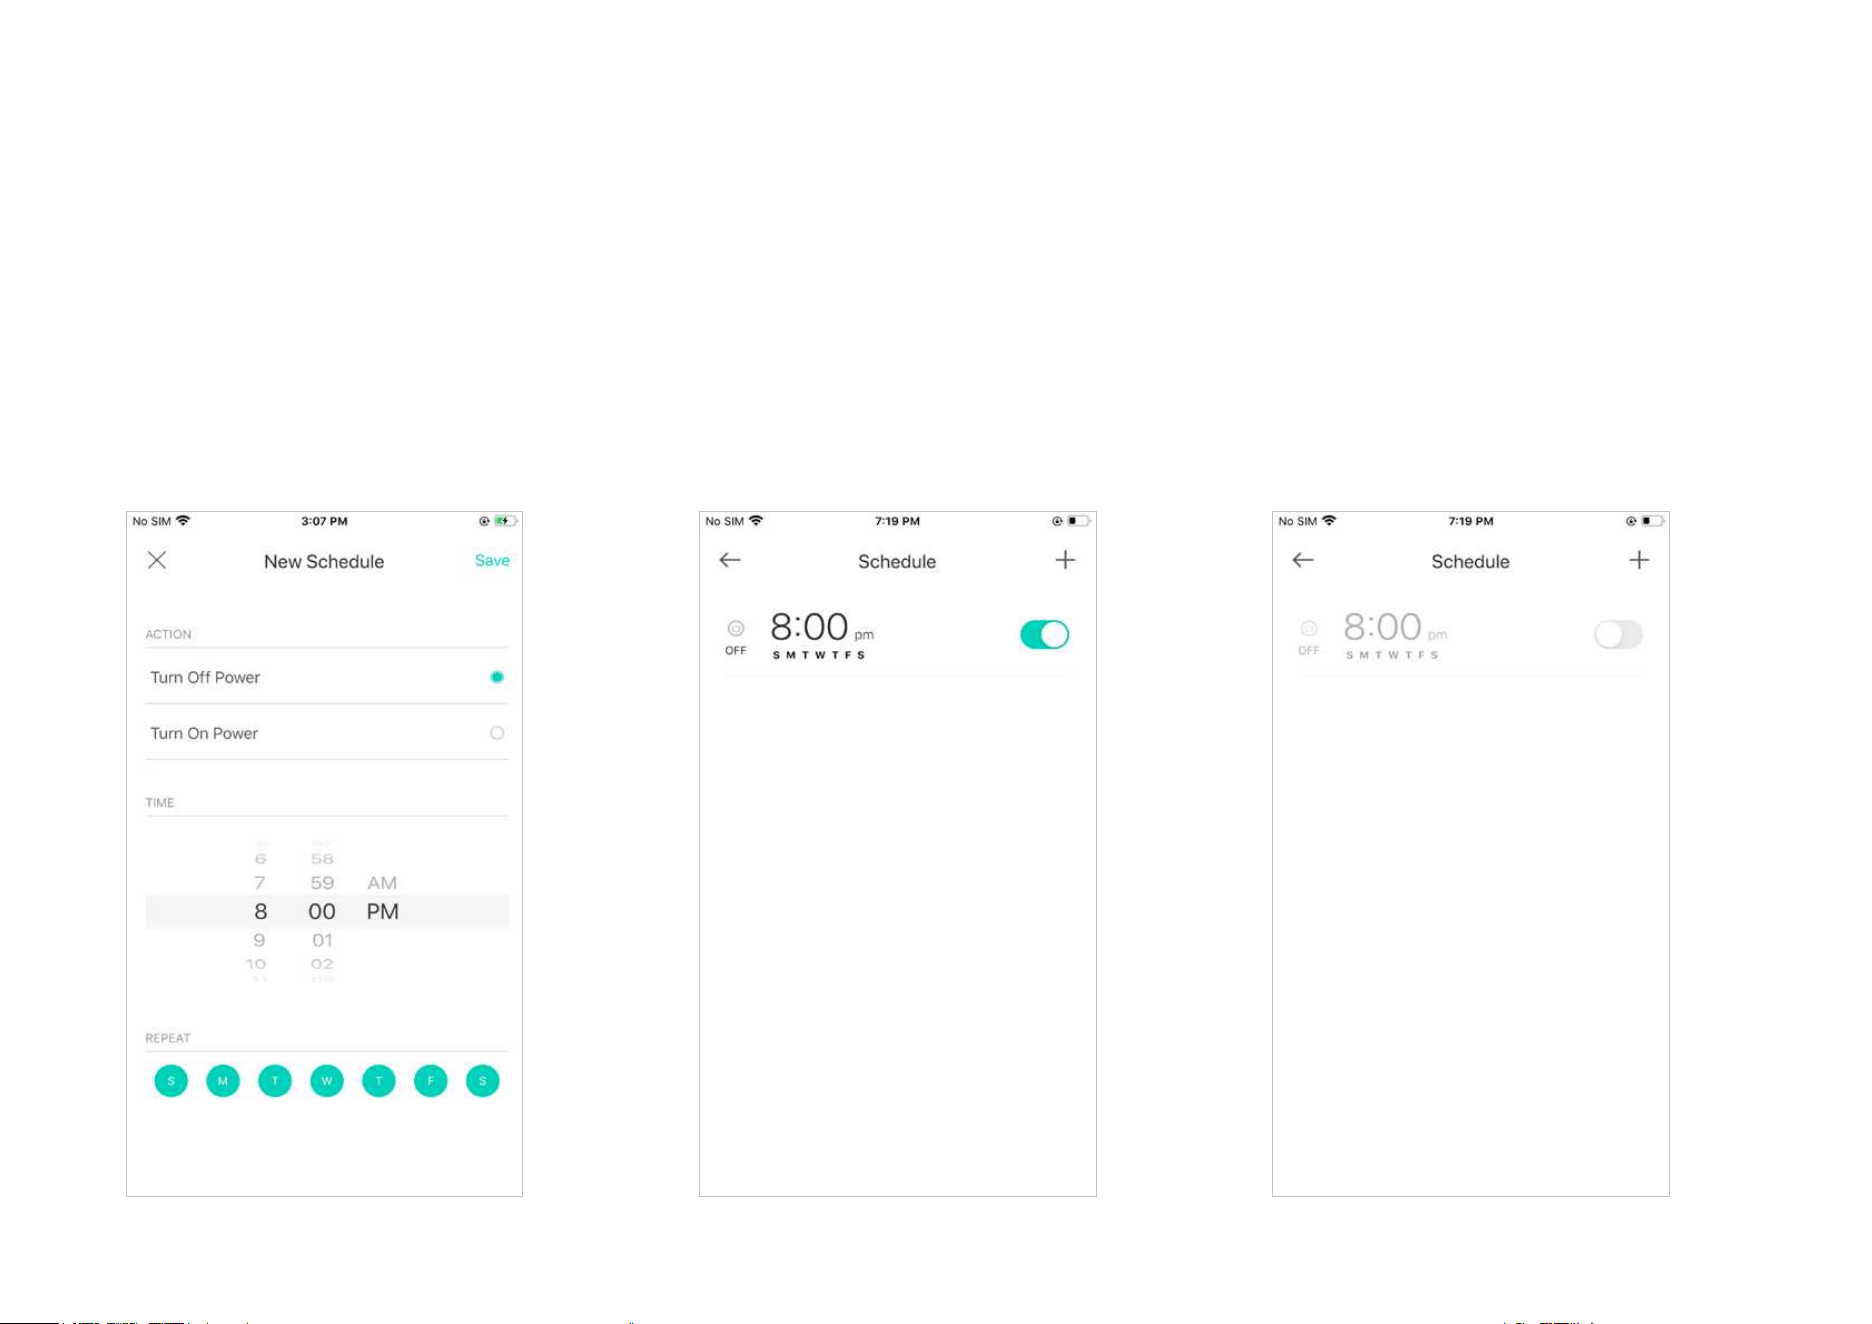
Task: Go back from the disabled Schedule screen
Action: click(1303, 560)
